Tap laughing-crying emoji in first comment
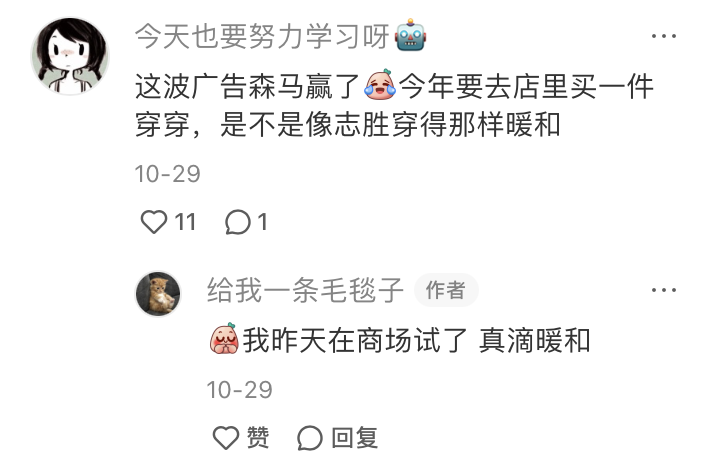Image resolution: width=706 pixels, height=456 pixels. [x=380, y=84]
